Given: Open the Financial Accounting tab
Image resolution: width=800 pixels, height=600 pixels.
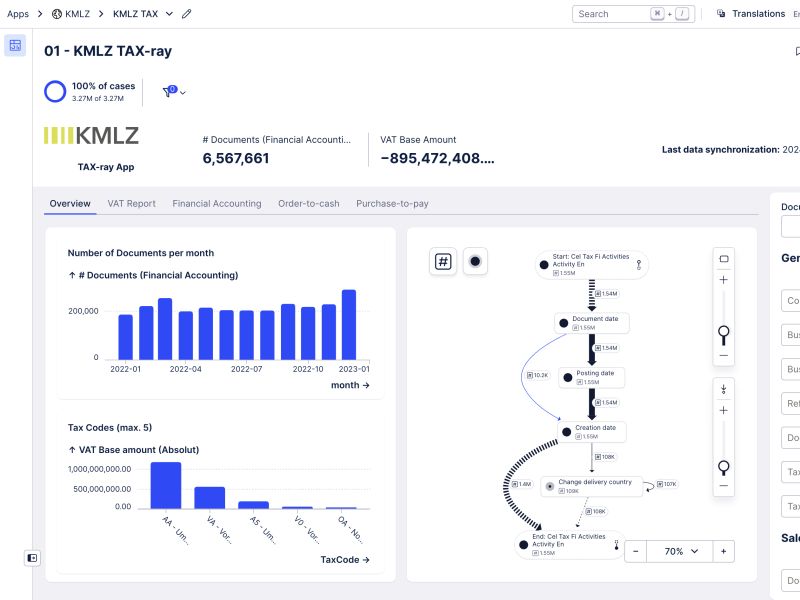Looking at the screenshot, I should tap(217, 203).
